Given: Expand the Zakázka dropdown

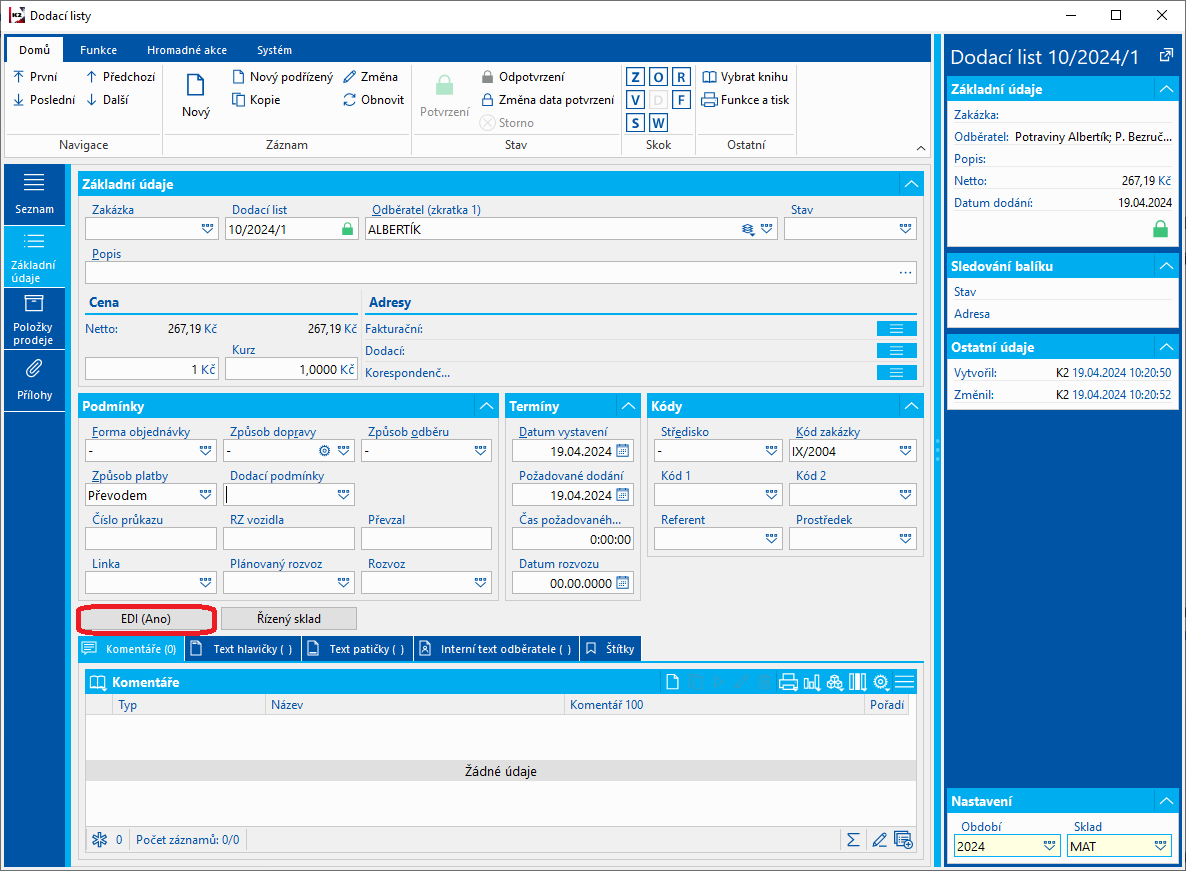Looking at the screenshot, I should (207, 228).
